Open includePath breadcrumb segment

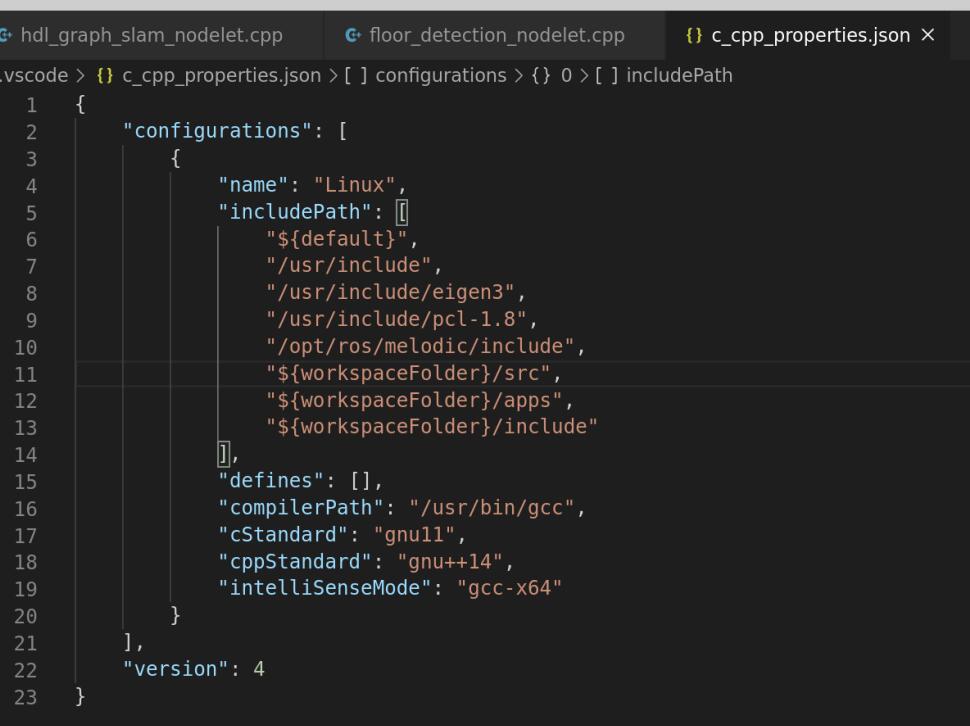tap(679, 75)
